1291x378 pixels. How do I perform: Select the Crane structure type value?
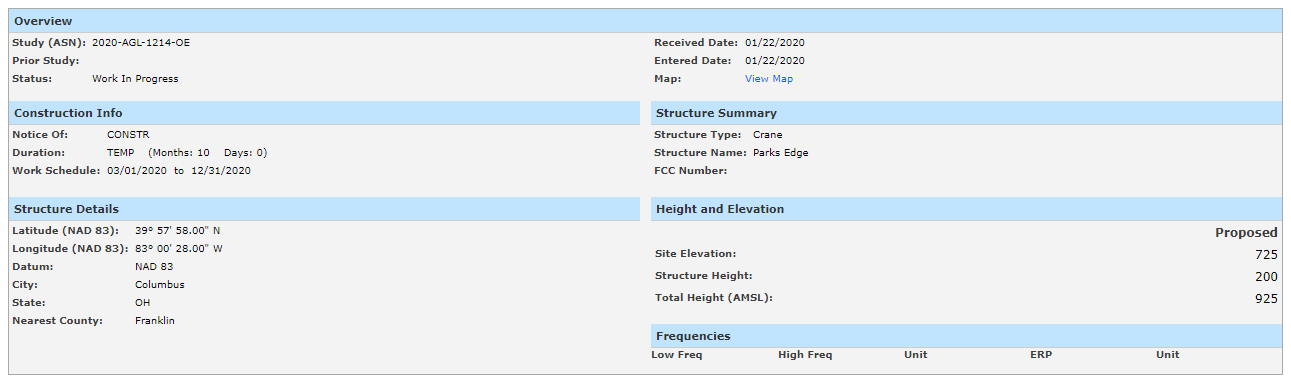point(768,135)
